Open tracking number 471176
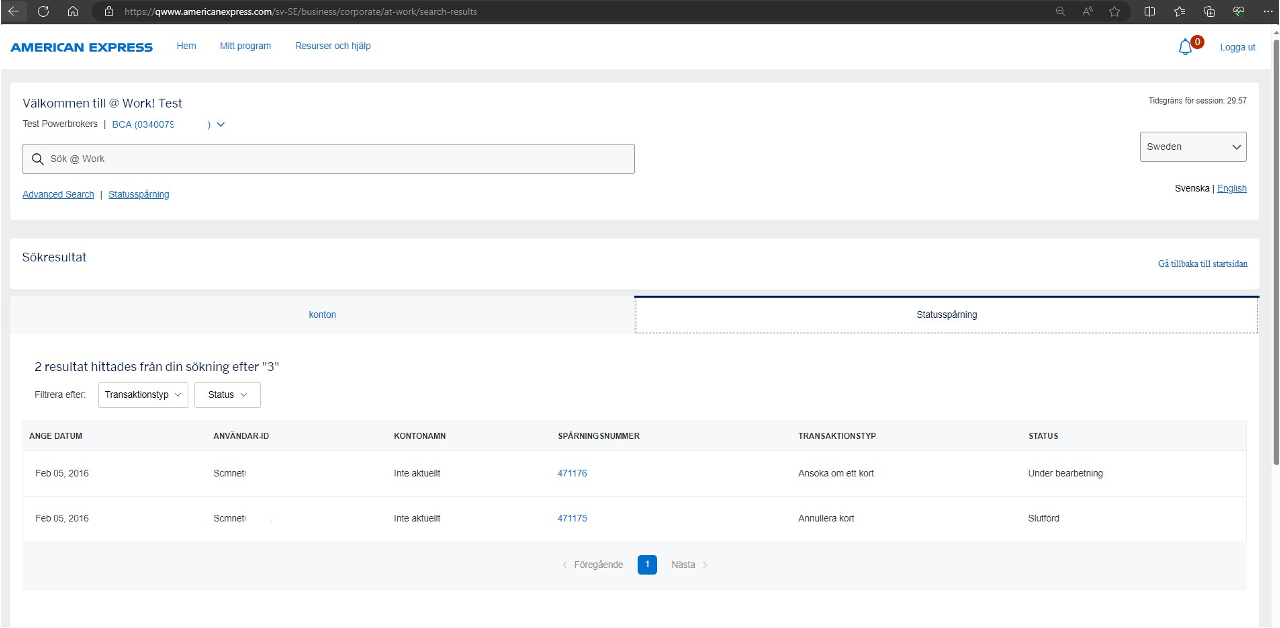 tap(572, 473)
